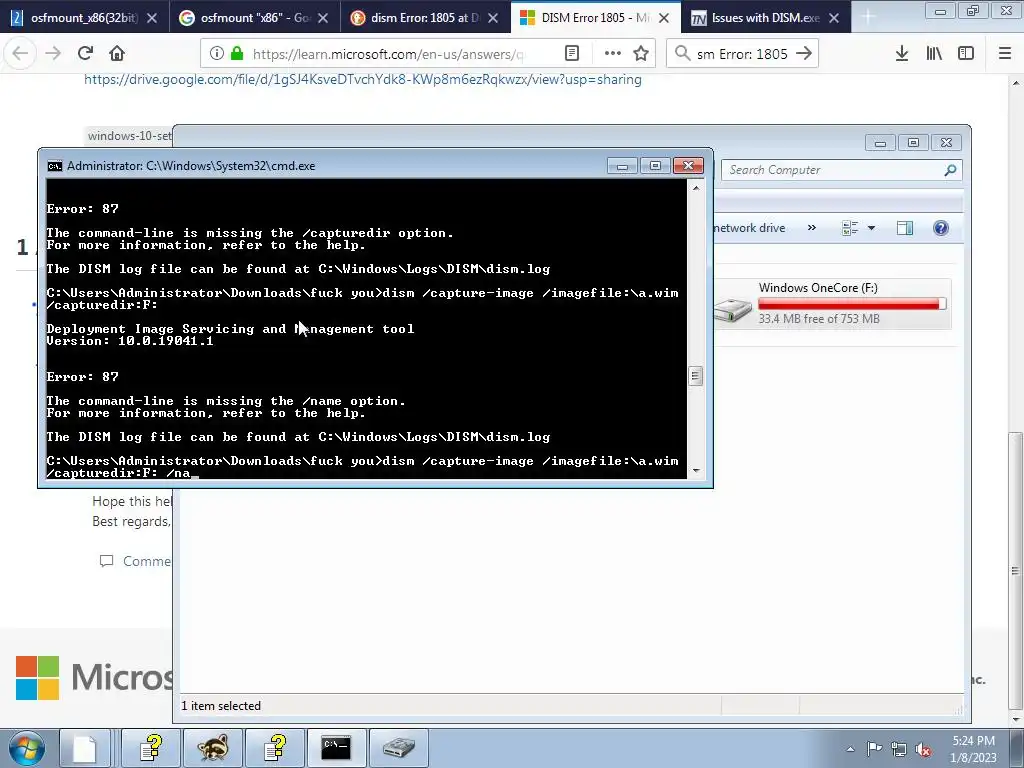
Task: Open the Firefox hamburger menu
Action: tap(1005, 54)
